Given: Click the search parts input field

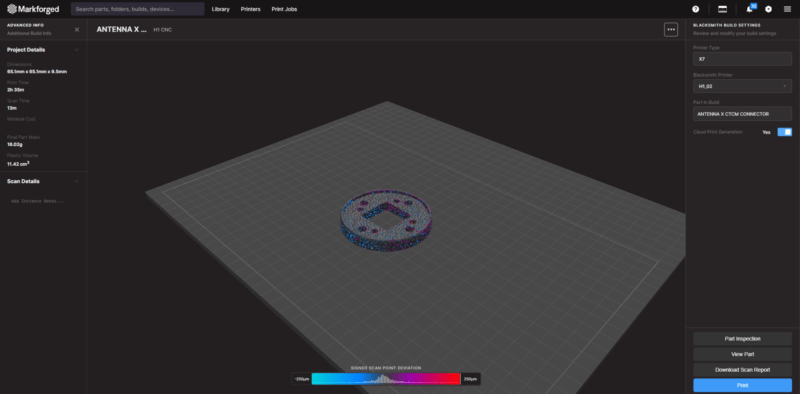Looking at the screenshot, I should tap(138, 9).
